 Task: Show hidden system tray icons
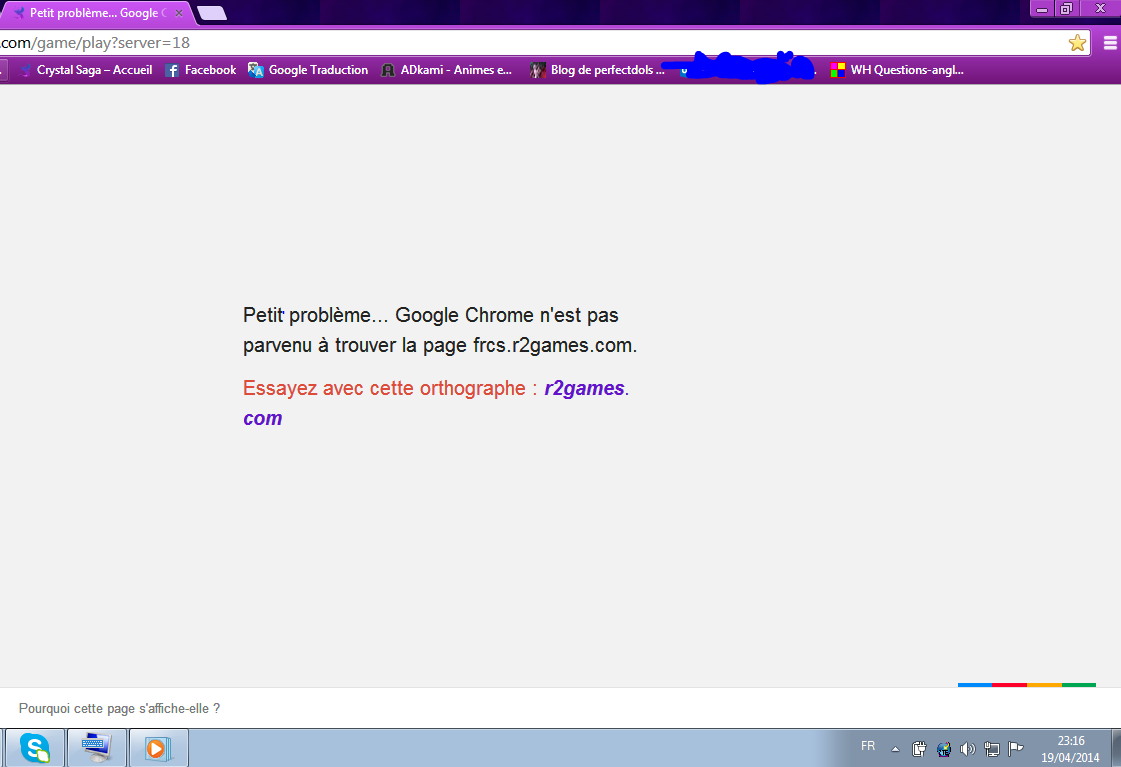[x=895, y=748]
